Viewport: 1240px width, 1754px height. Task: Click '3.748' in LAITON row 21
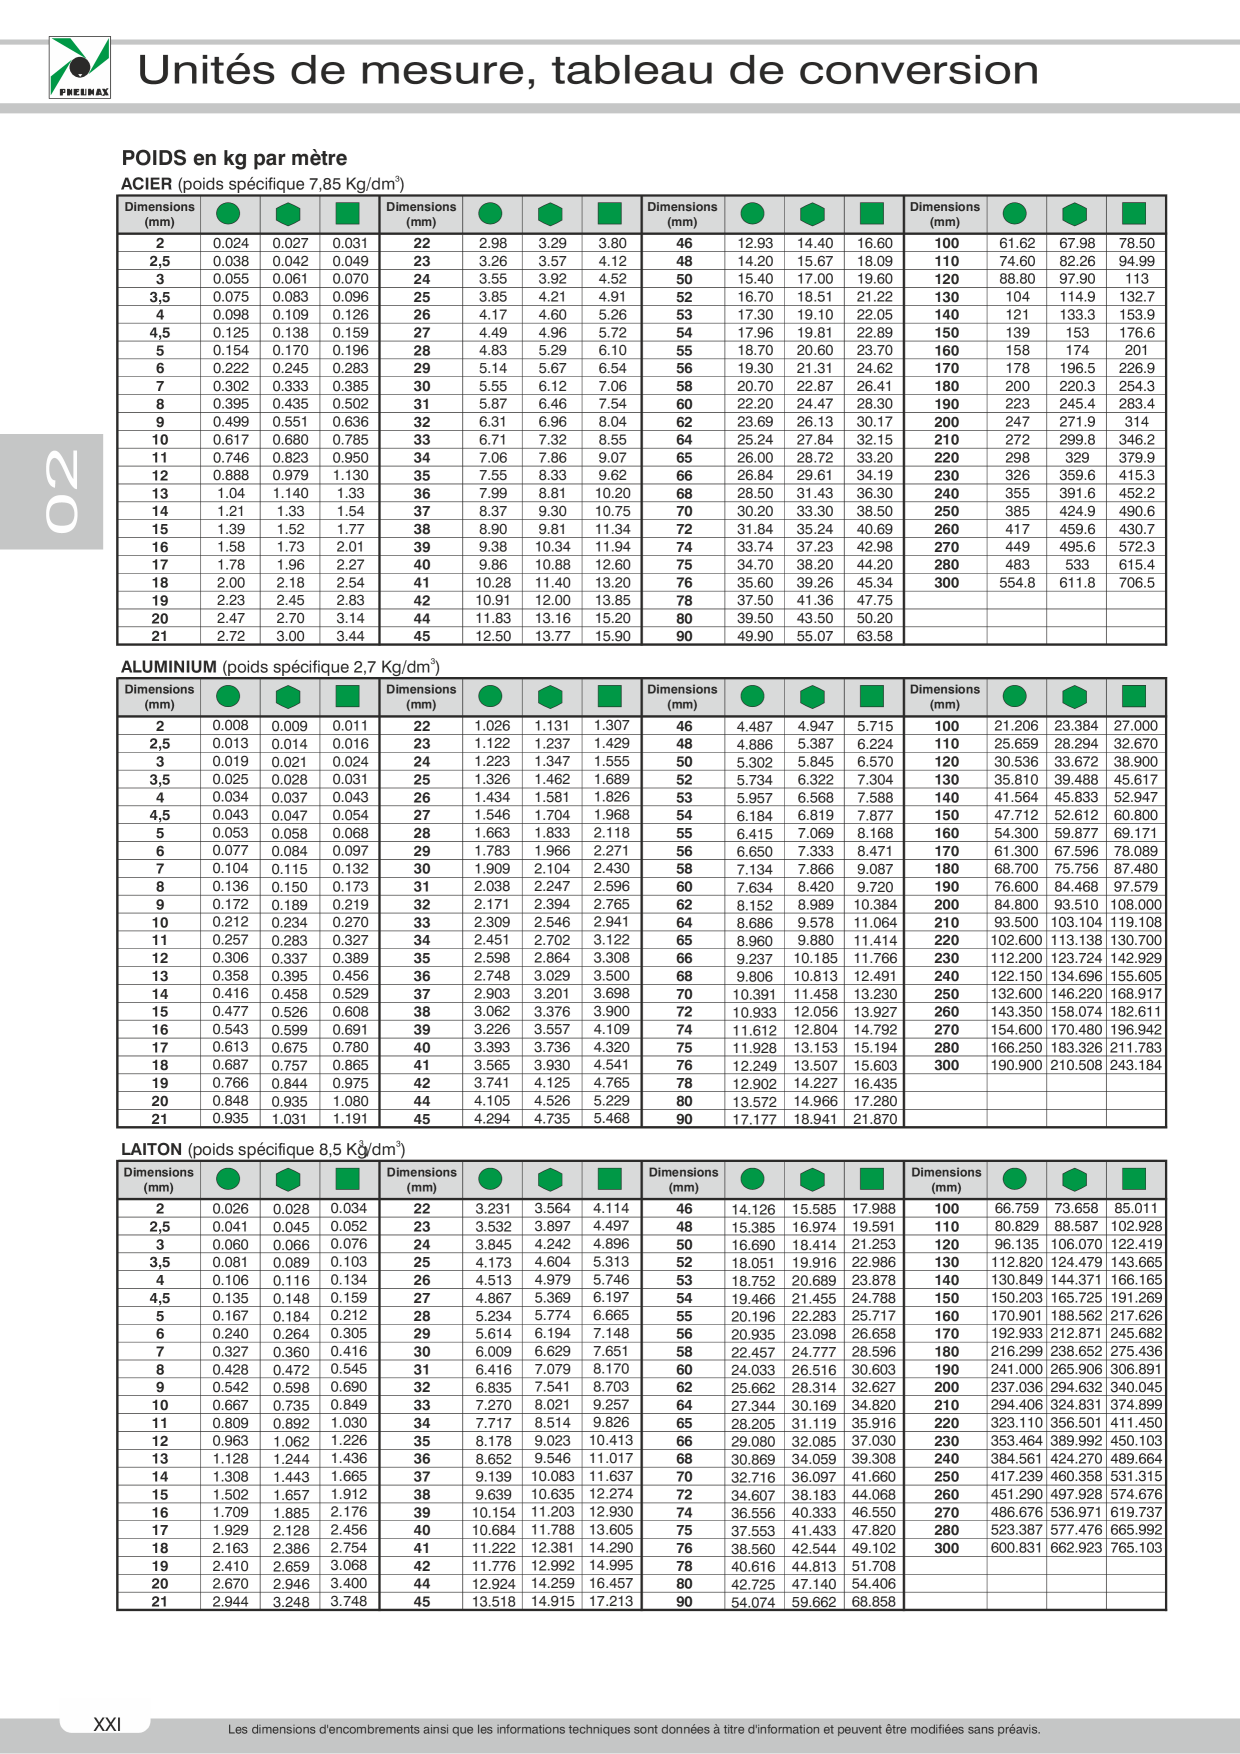349,1601
